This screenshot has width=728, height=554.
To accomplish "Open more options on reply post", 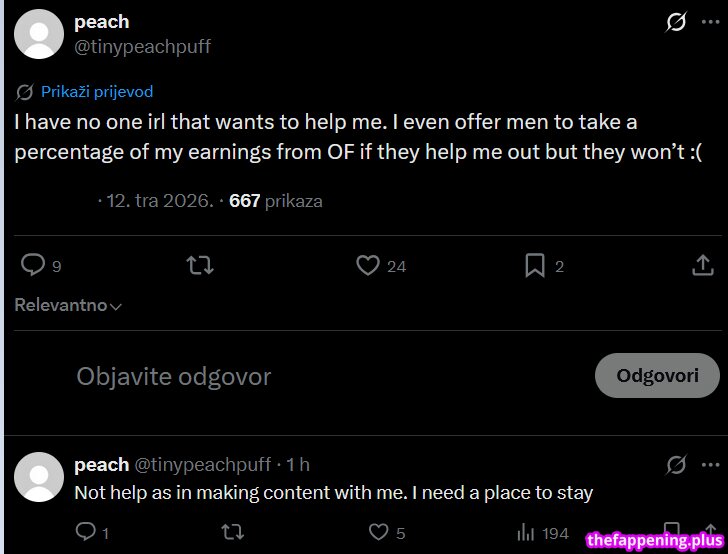I will [x=710, y=464].
